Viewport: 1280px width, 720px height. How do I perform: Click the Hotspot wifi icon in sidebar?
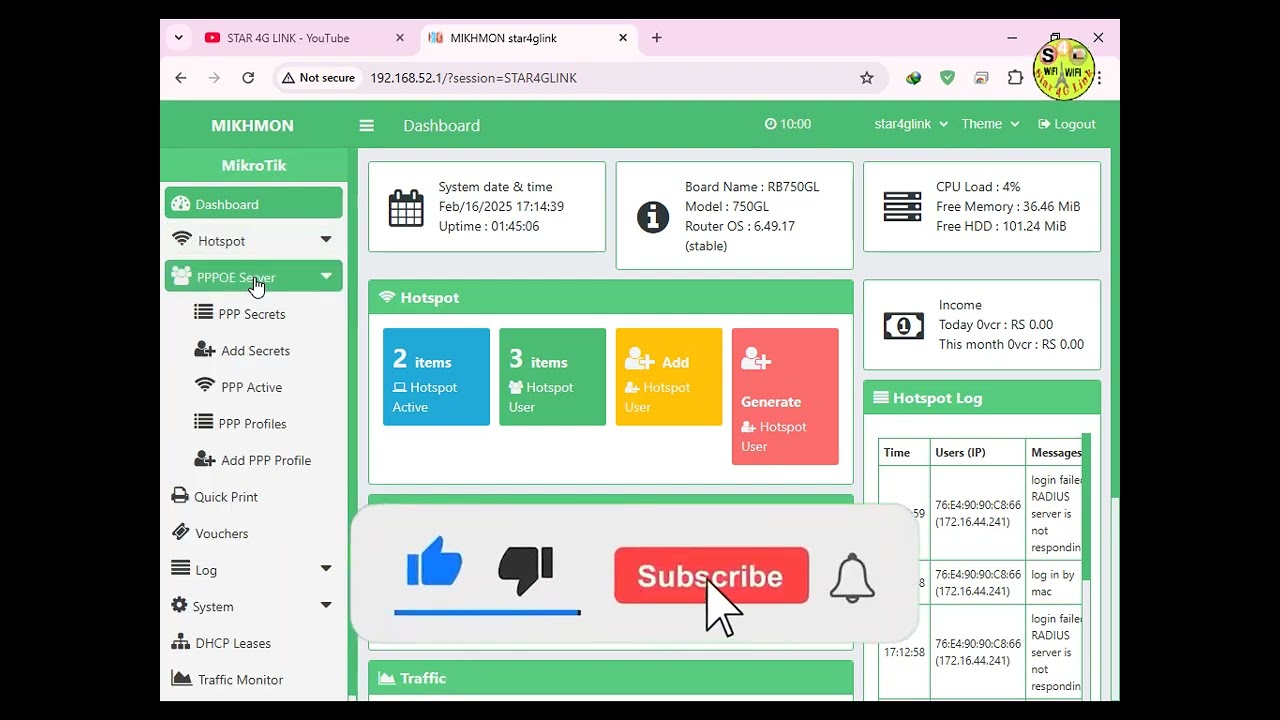(x=181, y=239)
